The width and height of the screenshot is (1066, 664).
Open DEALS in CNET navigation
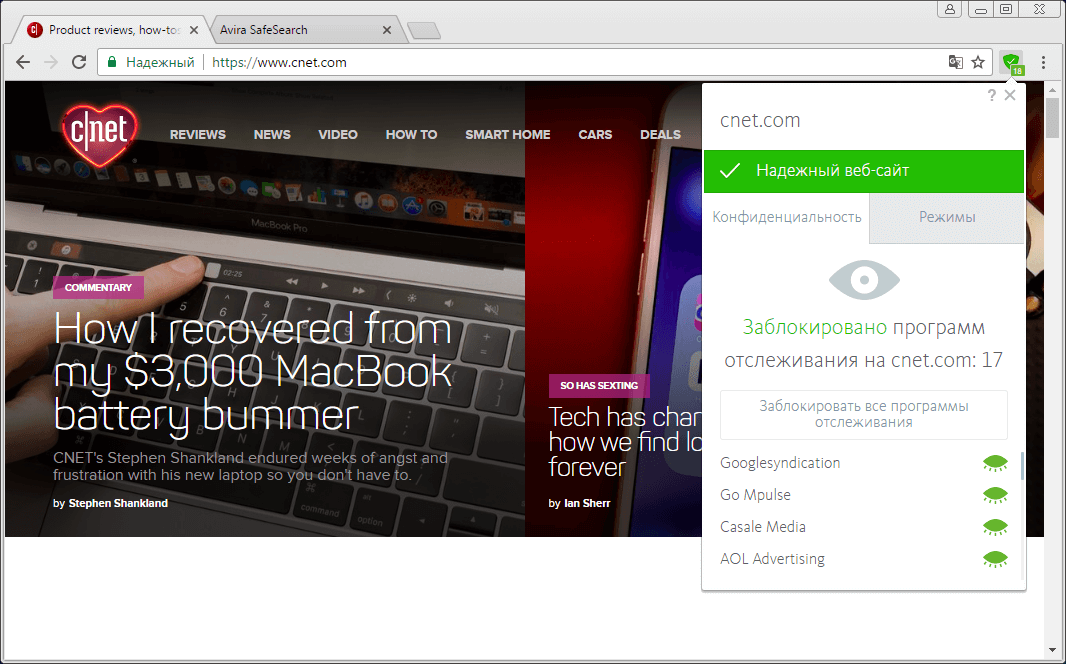click(660, 135)
